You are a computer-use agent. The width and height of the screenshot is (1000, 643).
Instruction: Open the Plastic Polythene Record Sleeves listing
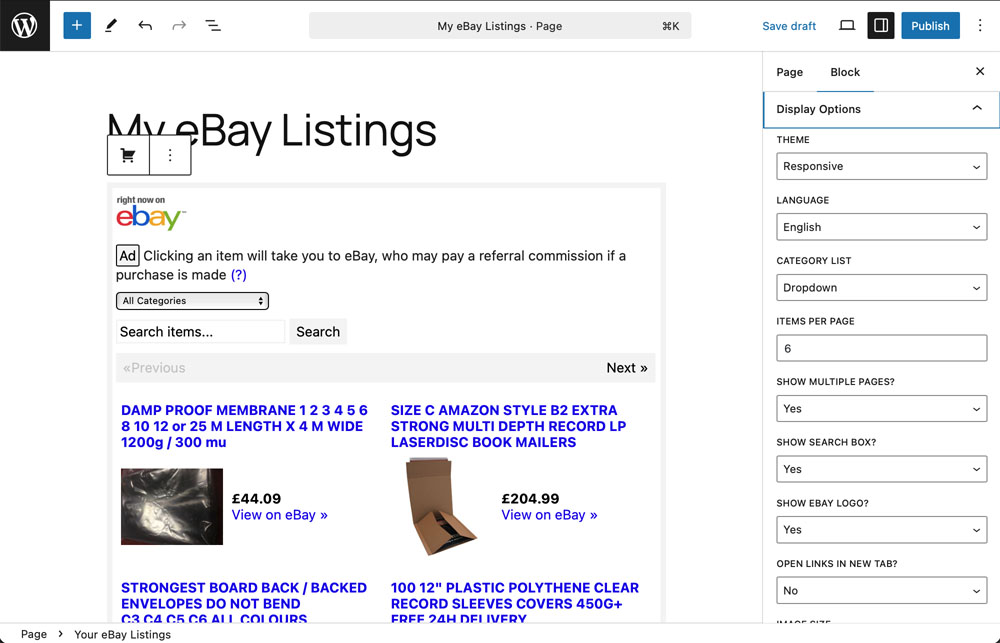point(515,603)
